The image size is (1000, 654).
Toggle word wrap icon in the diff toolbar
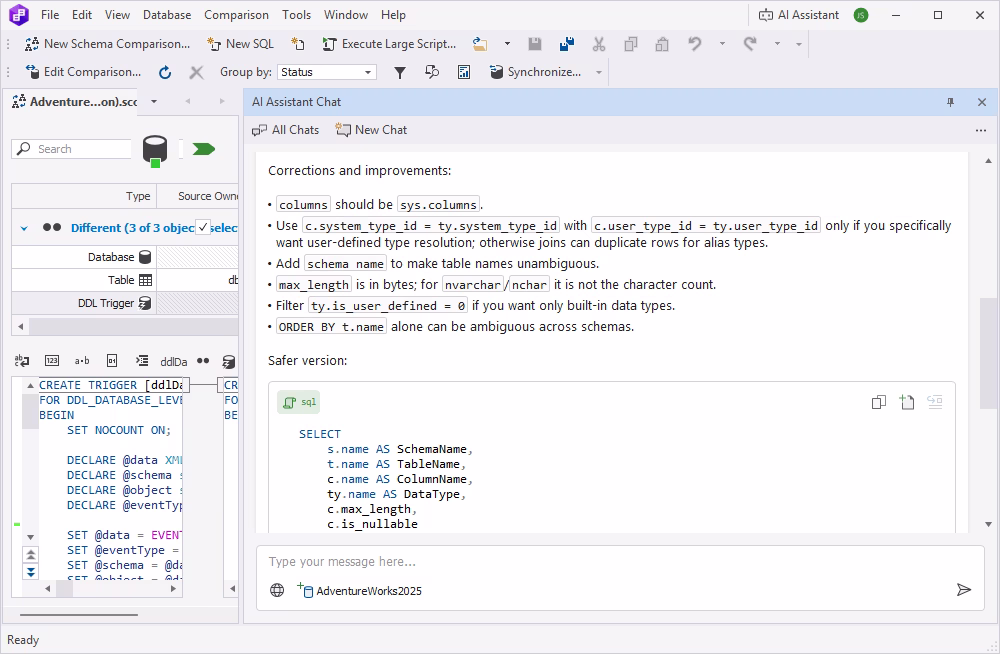[22, 361]
